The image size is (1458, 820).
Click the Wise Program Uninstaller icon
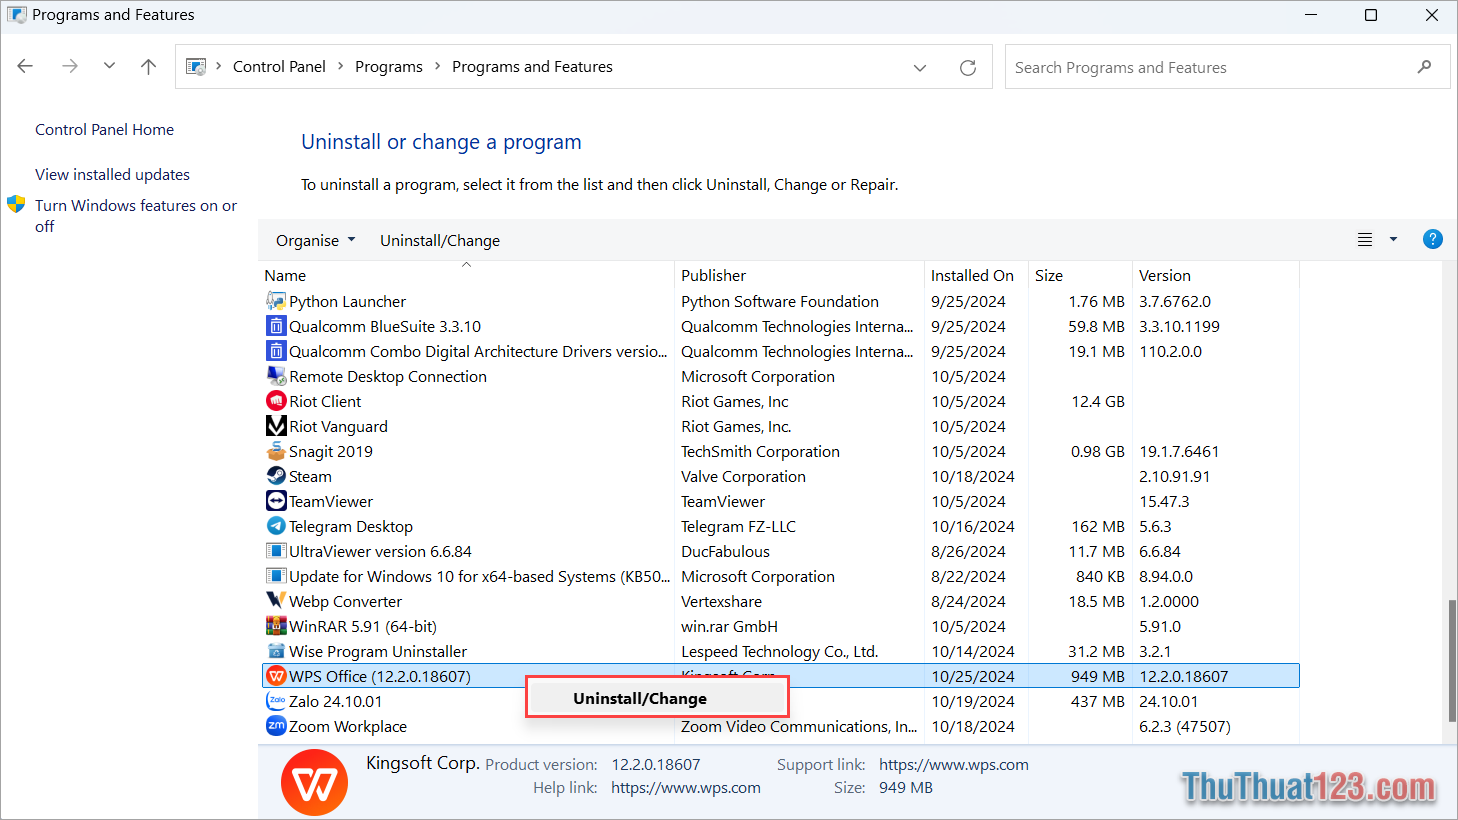276,651
